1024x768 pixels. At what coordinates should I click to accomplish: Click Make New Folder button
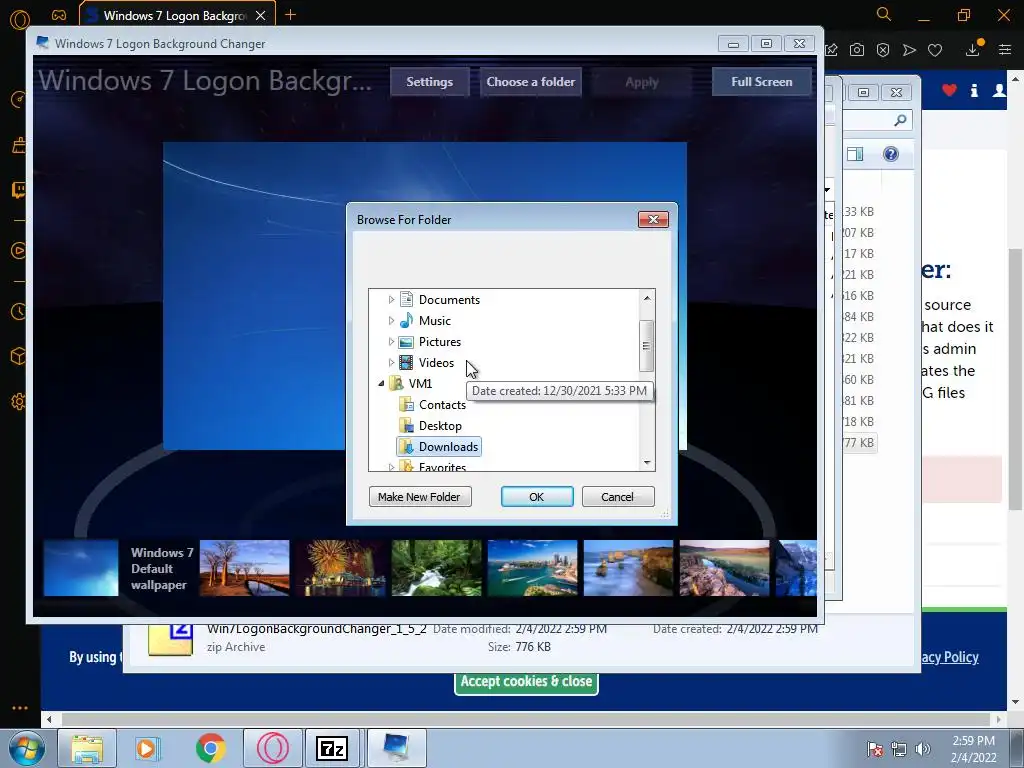(x=420, y=496)
